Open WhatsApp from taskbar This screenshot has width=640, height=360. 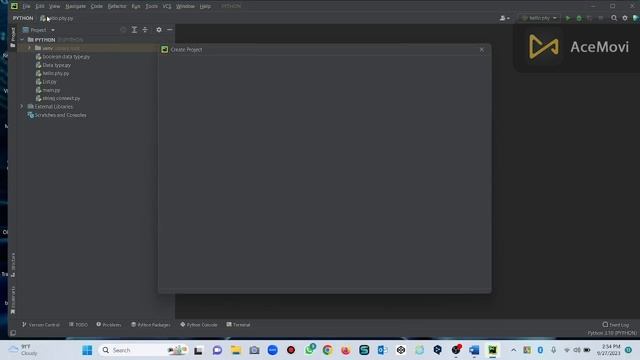pyautogui.click(x=310, y=350)
